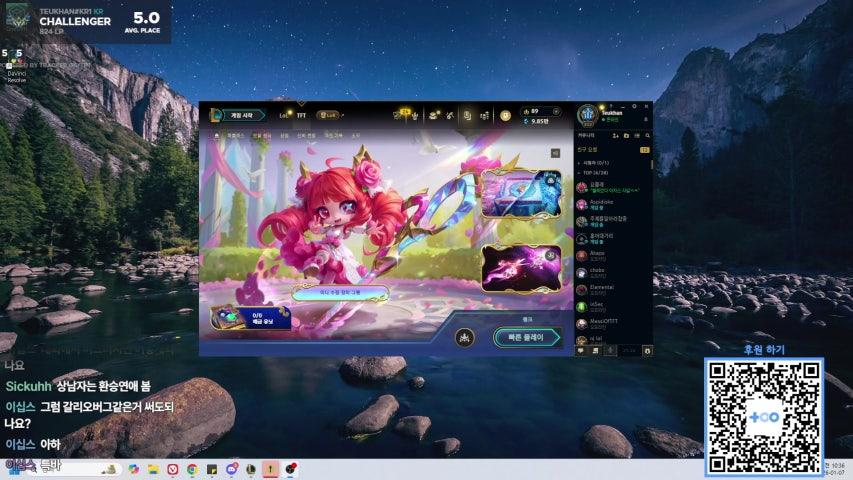Select friend MessiOfTFT in list

(x=613, y=324)
